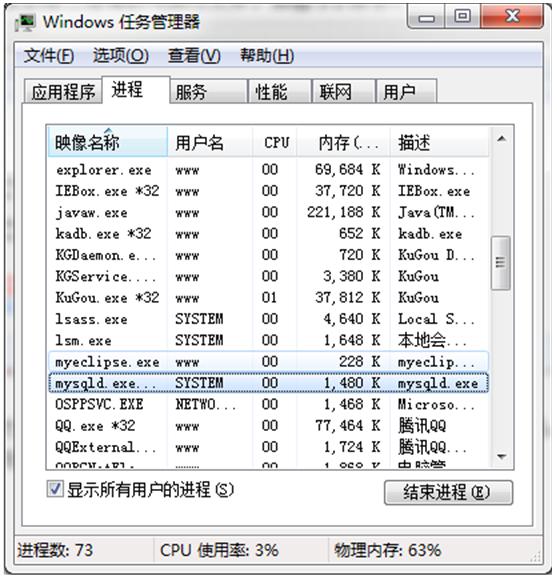Sort by 内存 column header
557x580 pixels.
pos(344,142)
